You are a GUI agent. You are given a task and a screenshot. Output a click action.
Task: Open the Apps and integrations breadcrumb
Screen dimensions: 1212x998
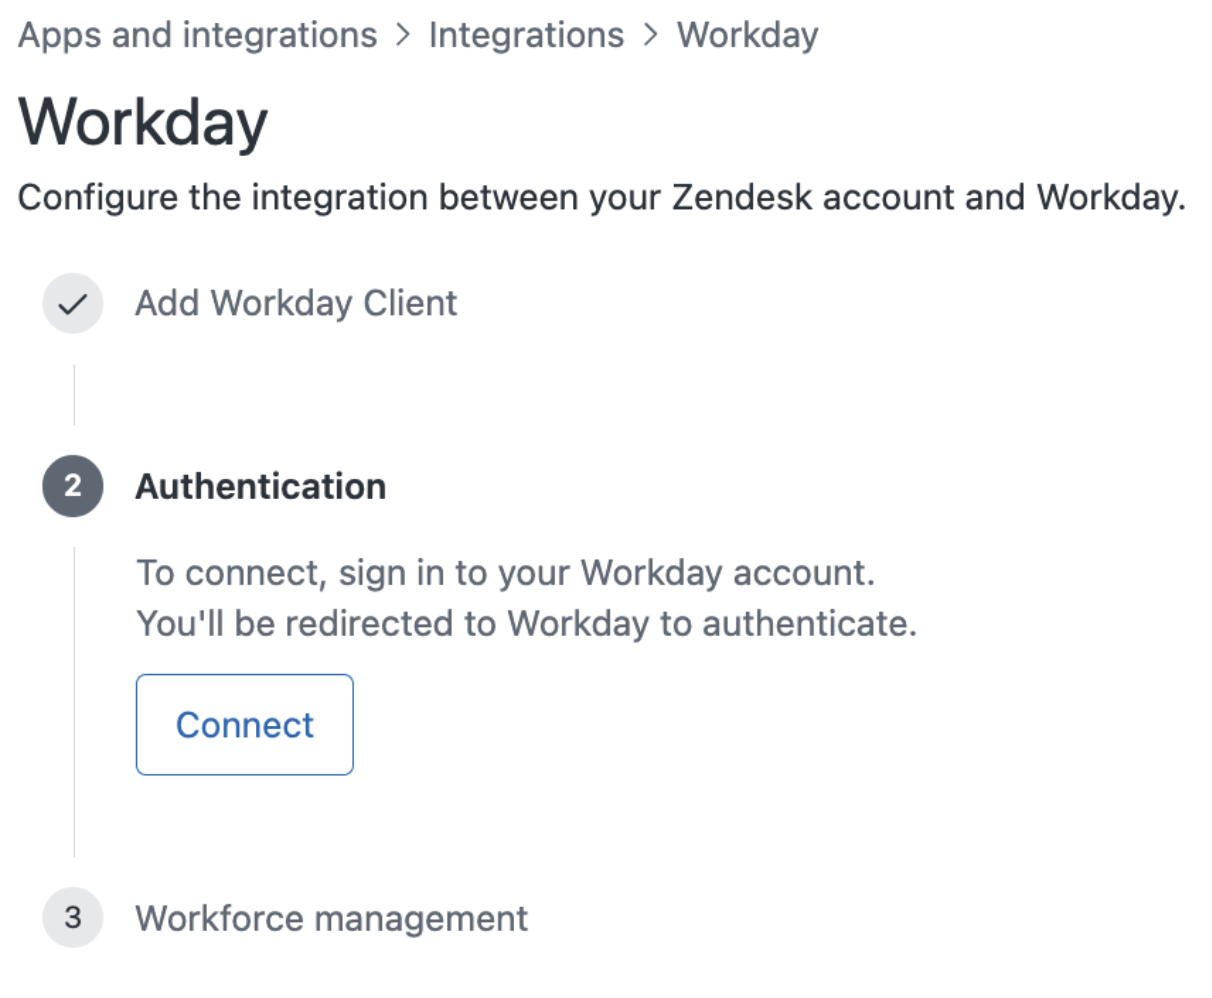coord(198,35)
